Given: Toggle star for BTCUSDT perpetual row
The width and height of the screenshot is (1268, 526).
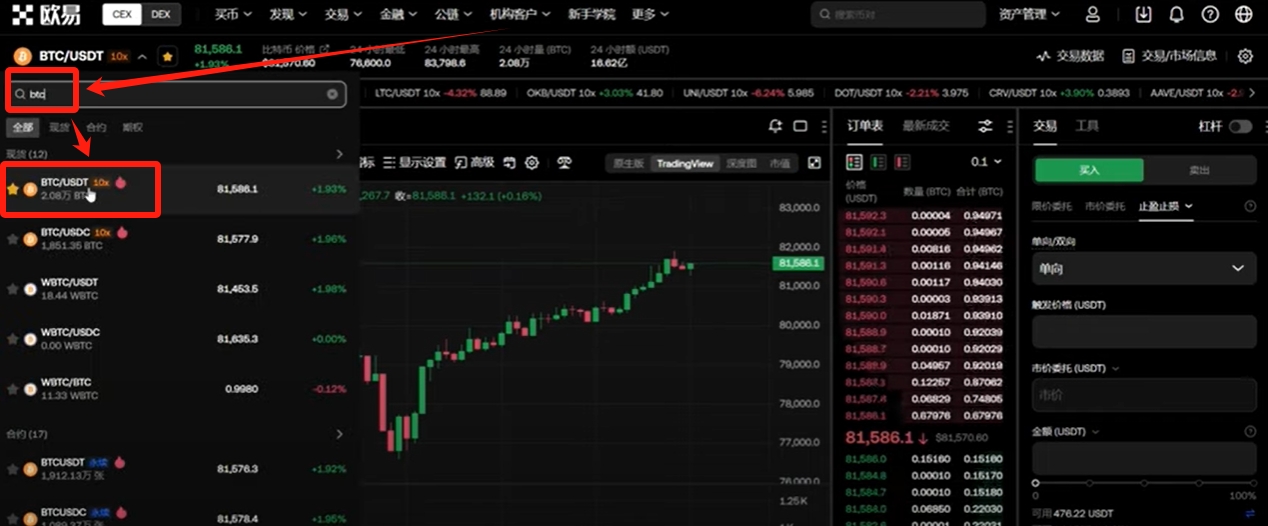Looking at the screenshot, I should pyautogui.click(x=13, y=469).
